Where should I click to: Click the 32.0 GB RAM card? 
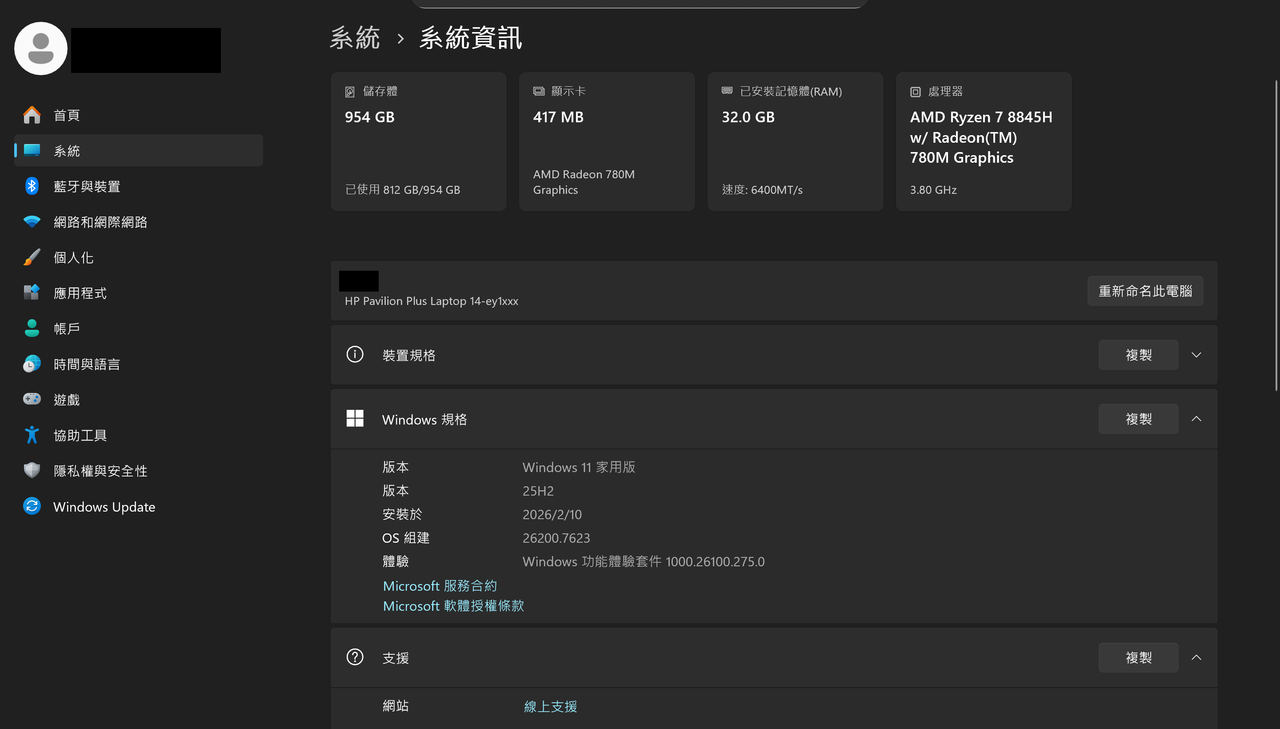[795, 141]
